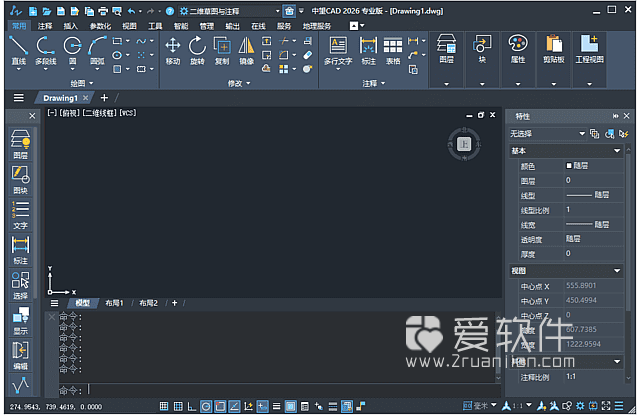
Task: Click the [二维线框] visual style label
Action: (x=100, y=113)
